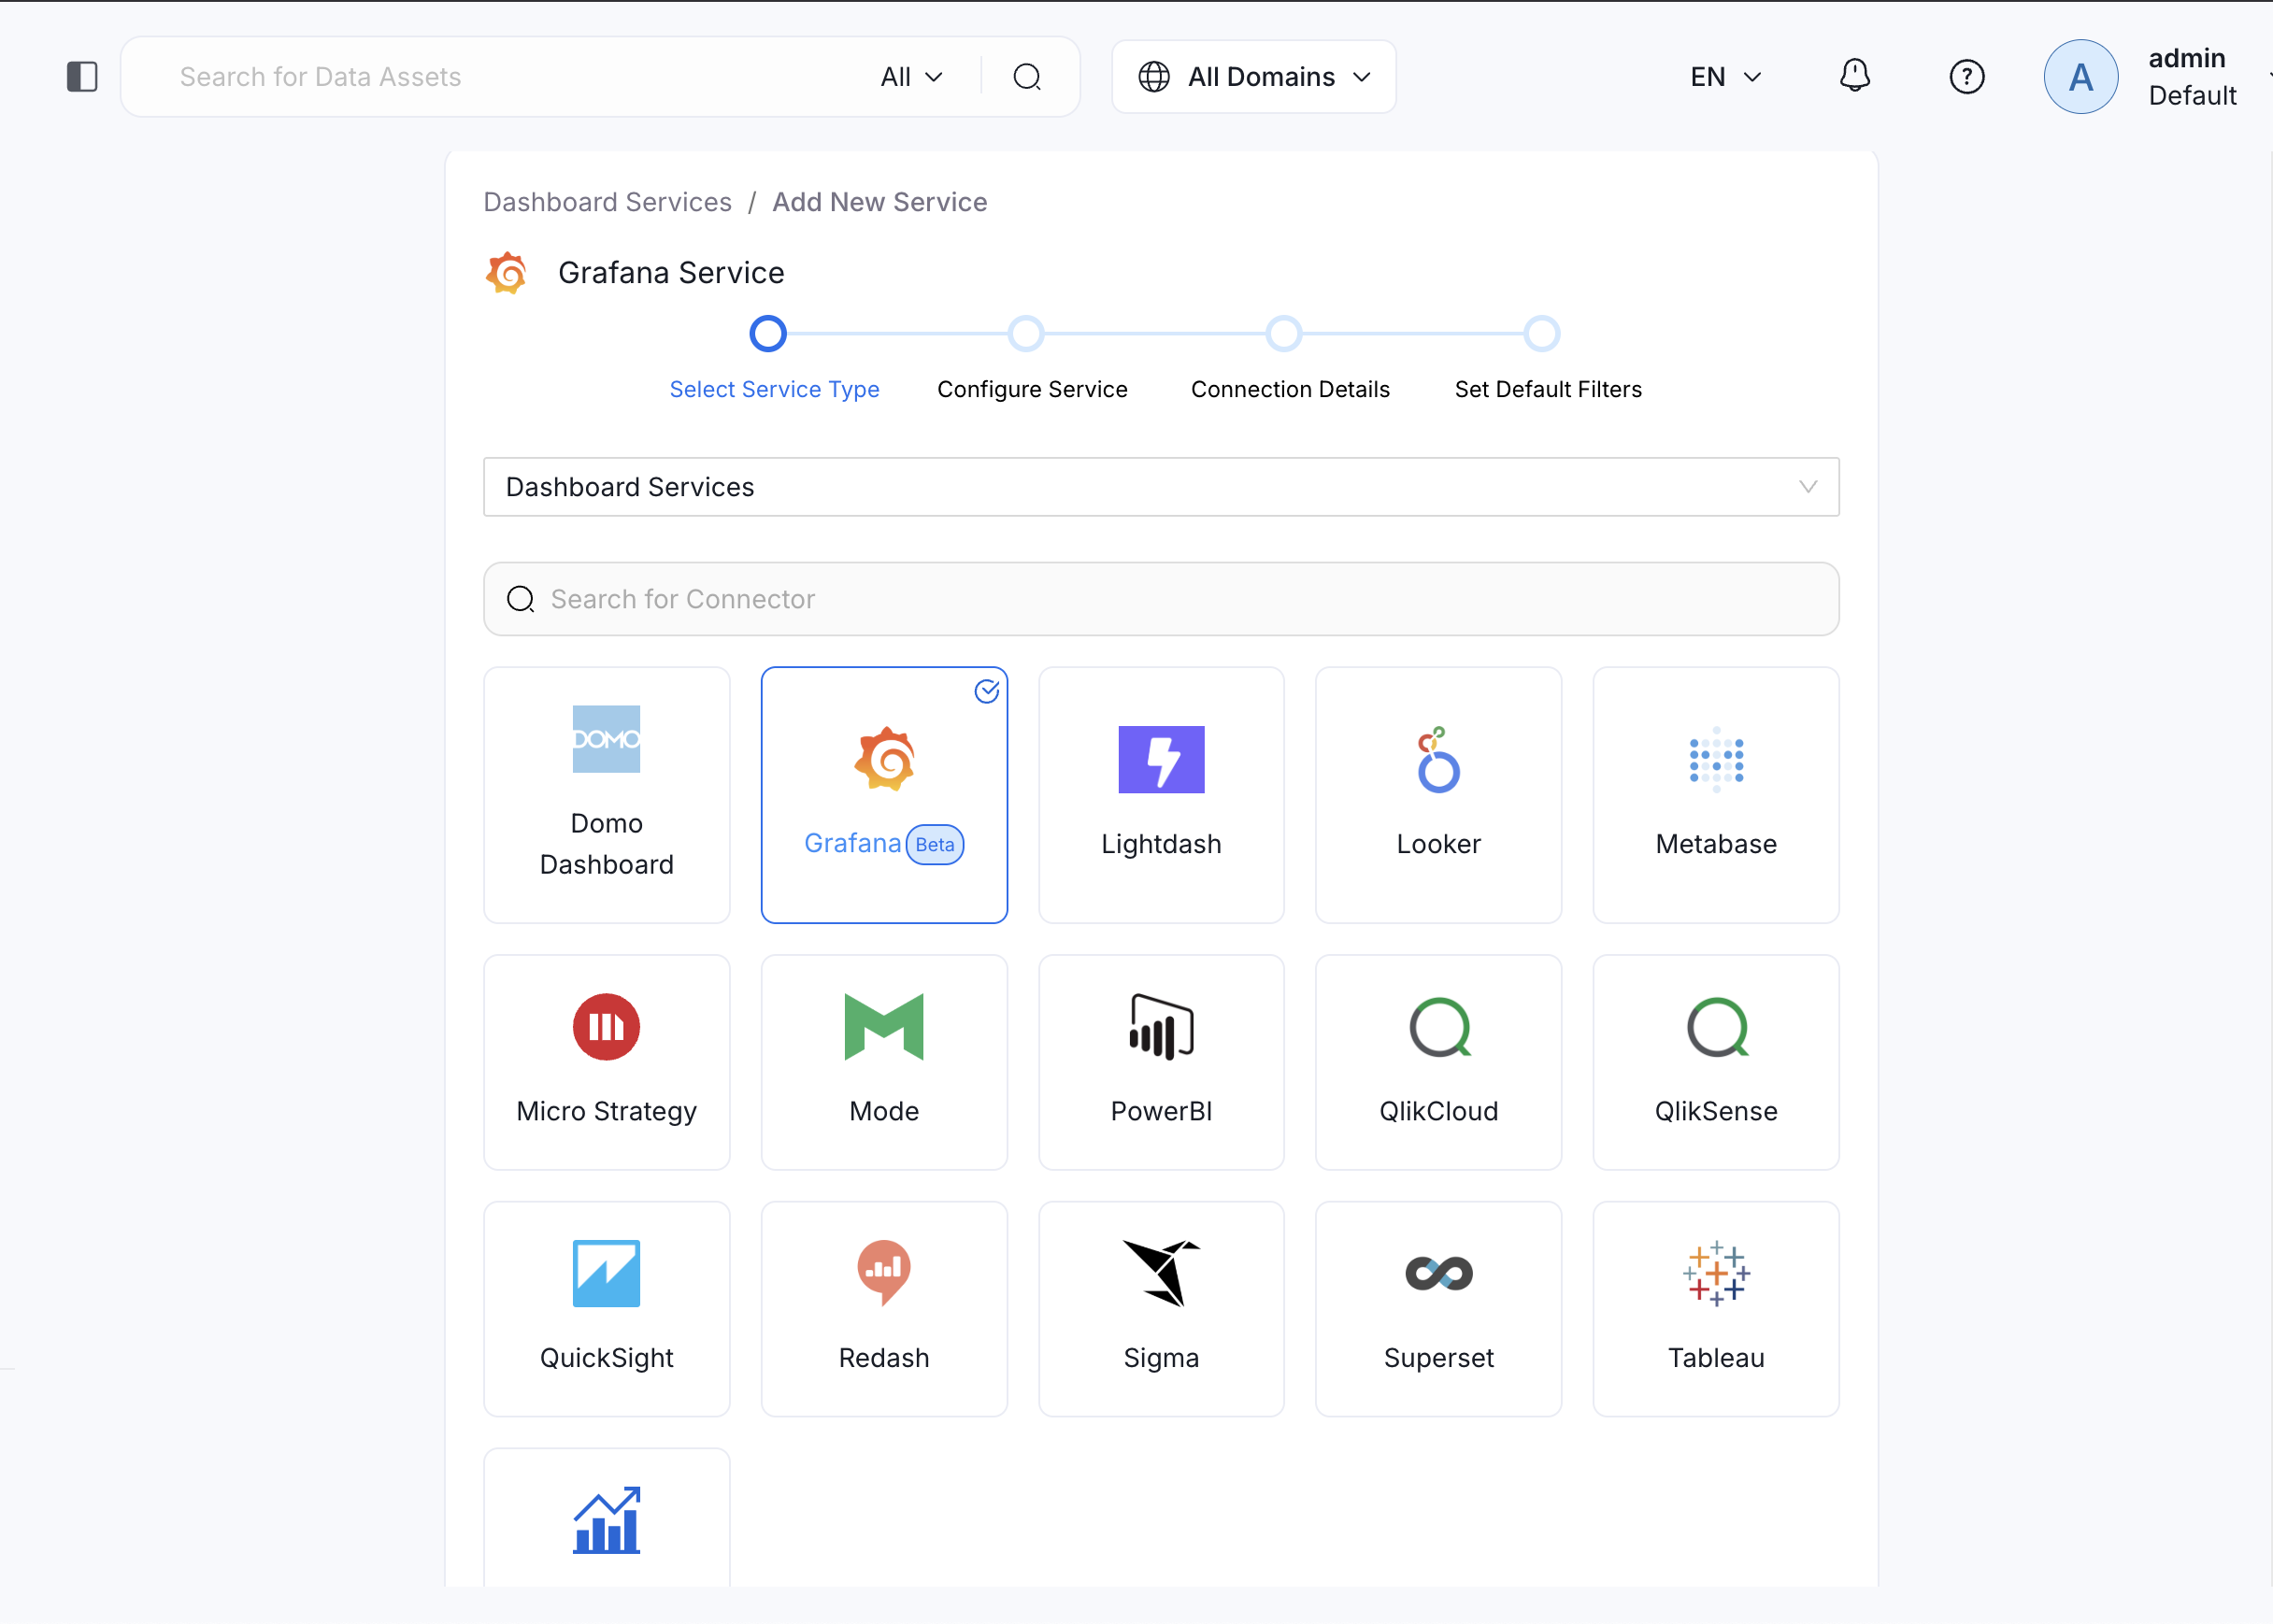
Task: Select the Superset connector card
Action: pyautogui.click(x=1437, y=1308)
